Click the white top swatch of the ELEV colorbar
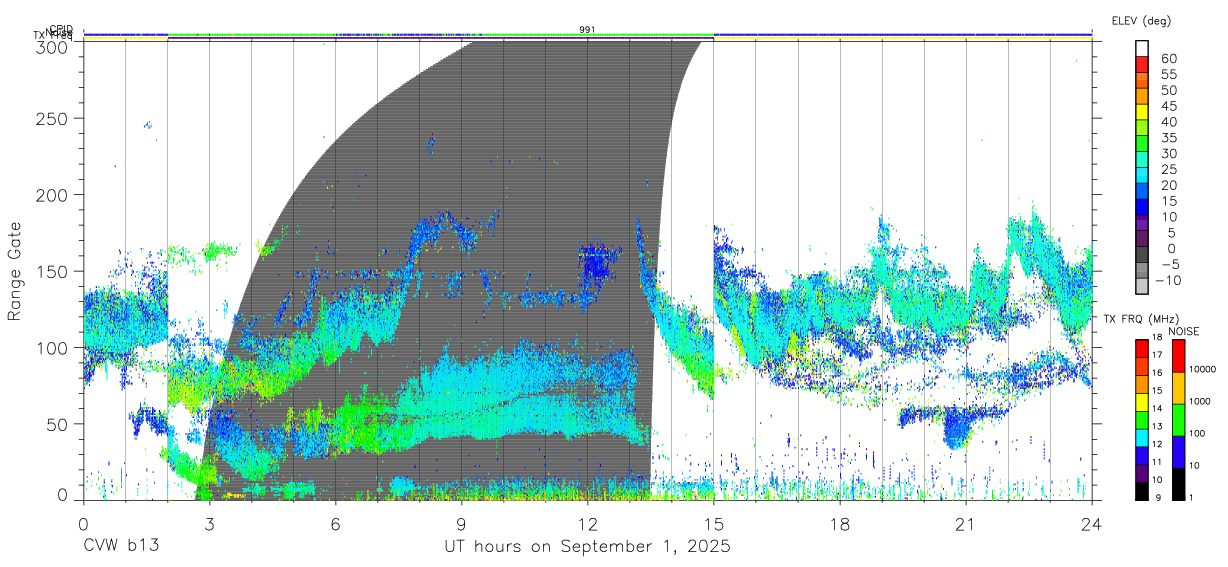The image size is (1228, 567). [x=1142, y=50]
